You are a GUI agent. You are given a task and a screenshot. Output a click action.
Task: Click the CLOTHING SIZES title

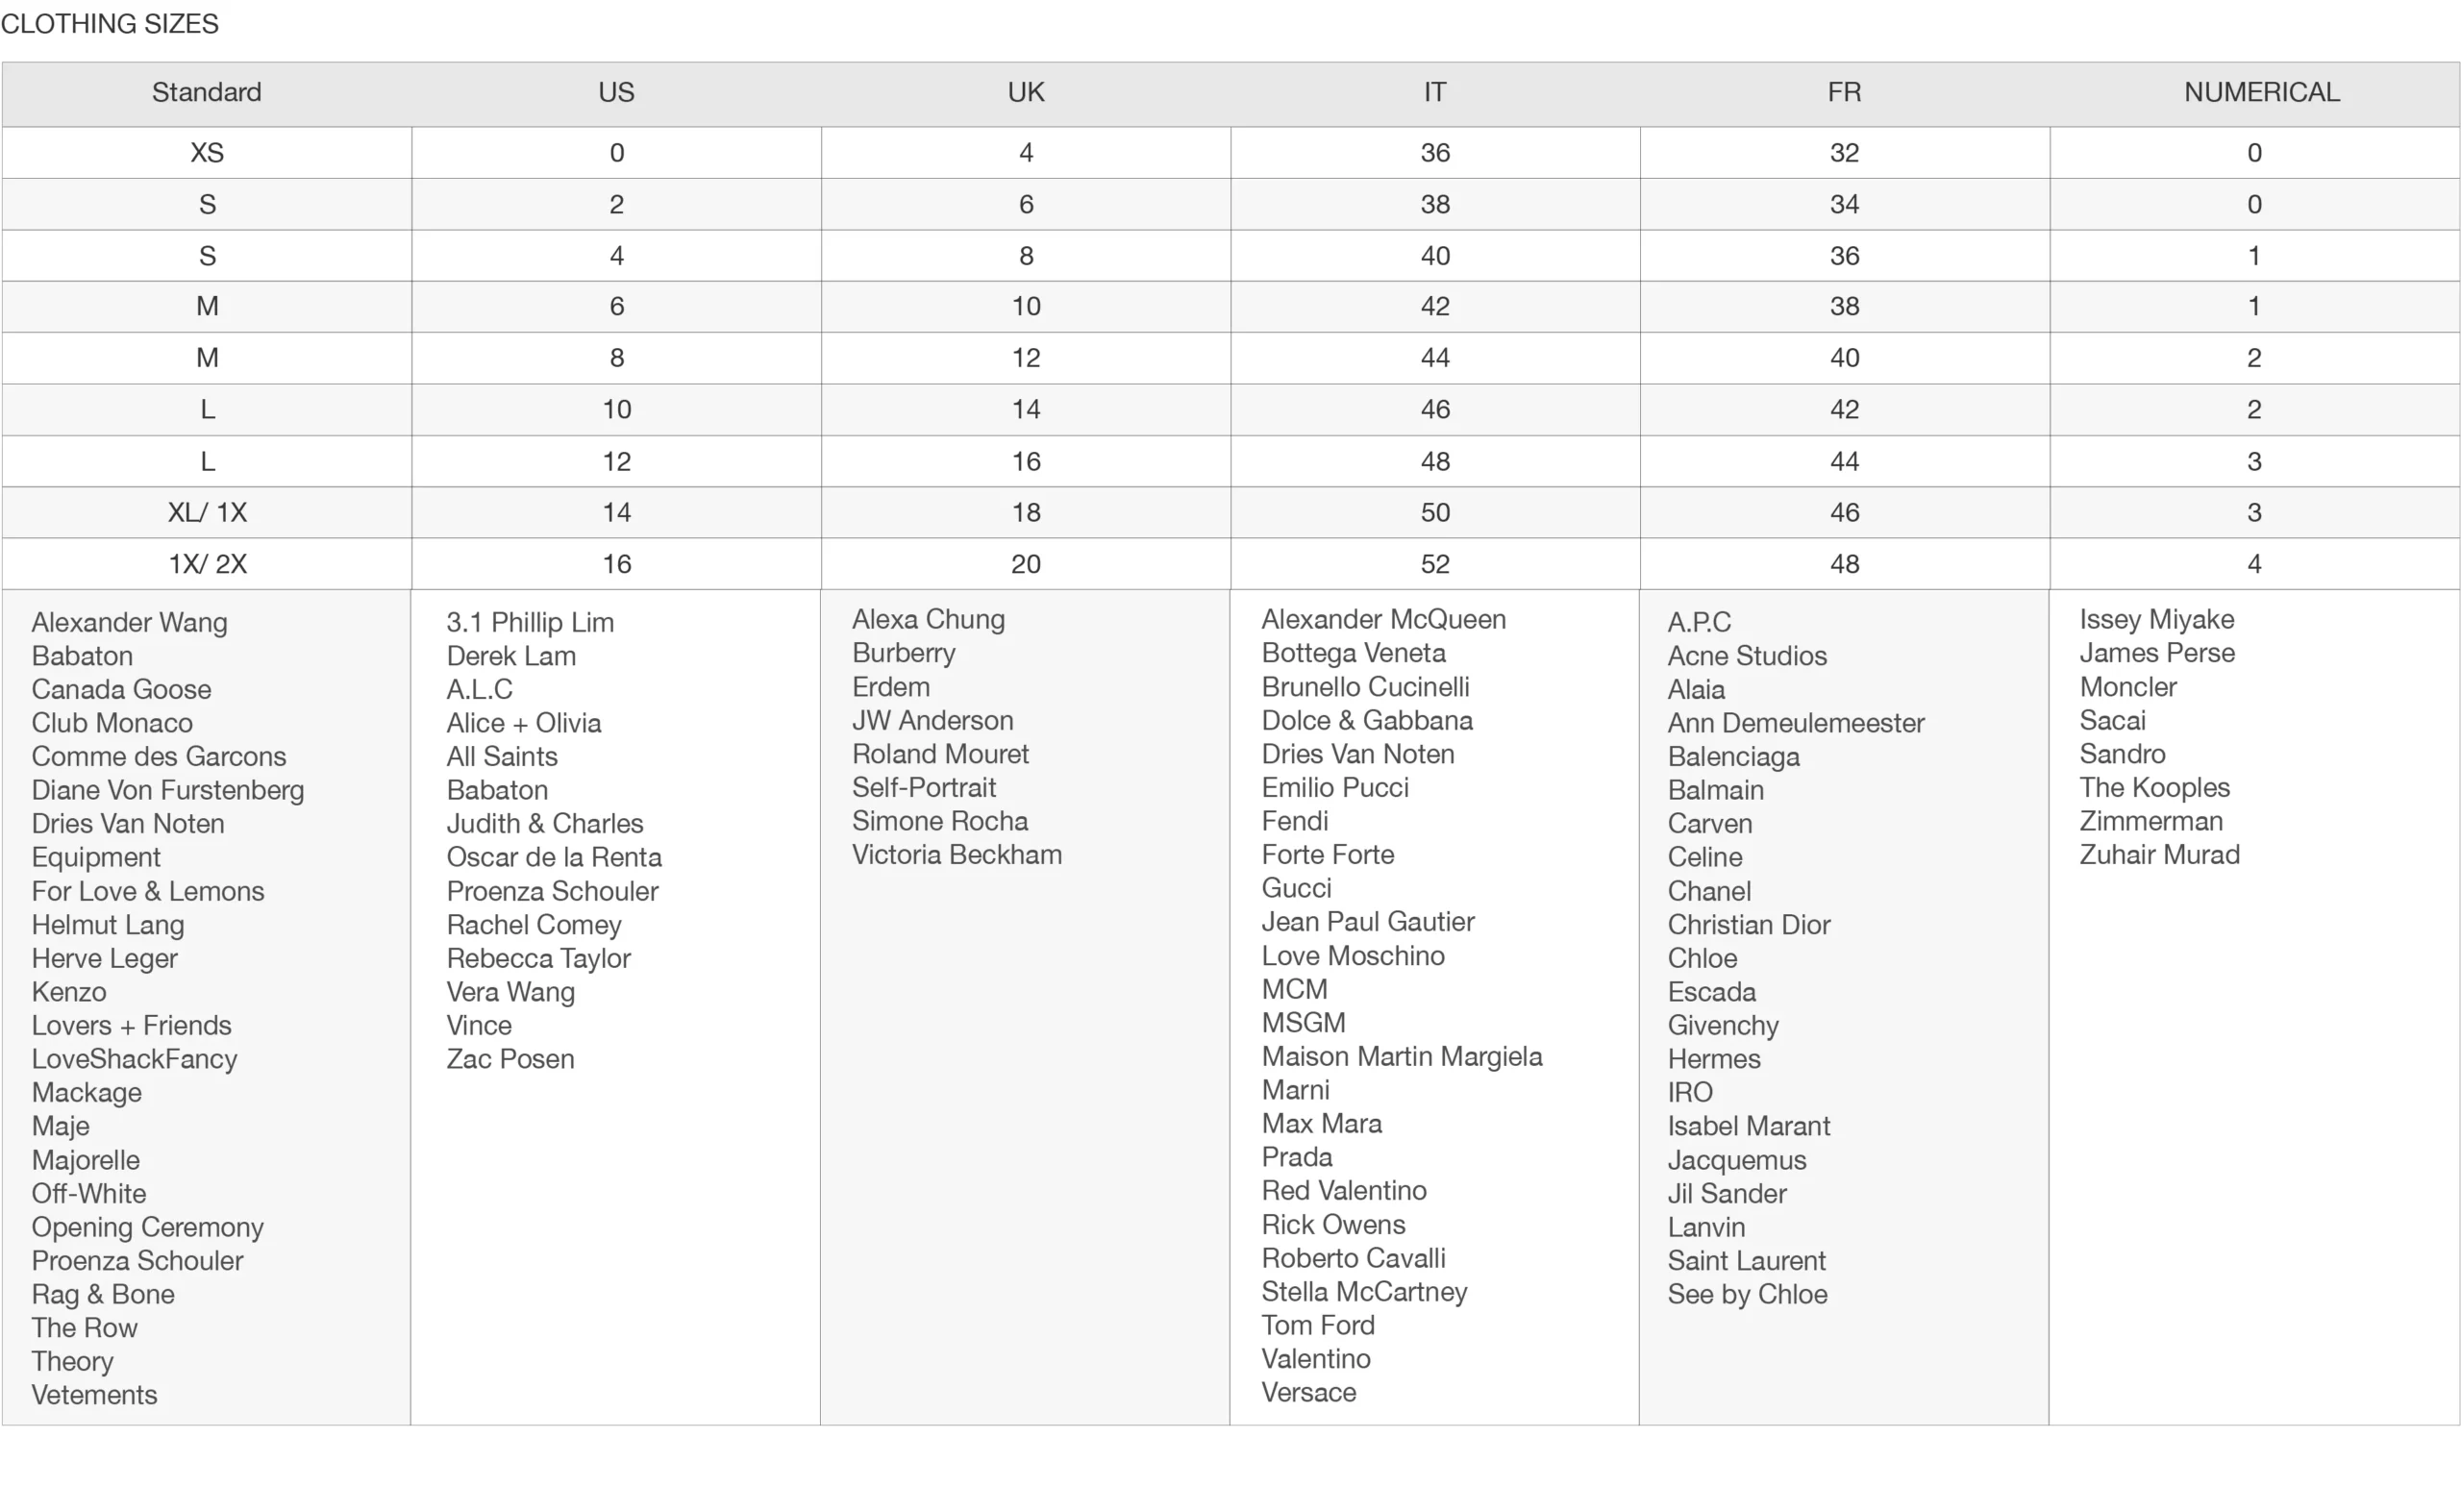click(110, 24)
